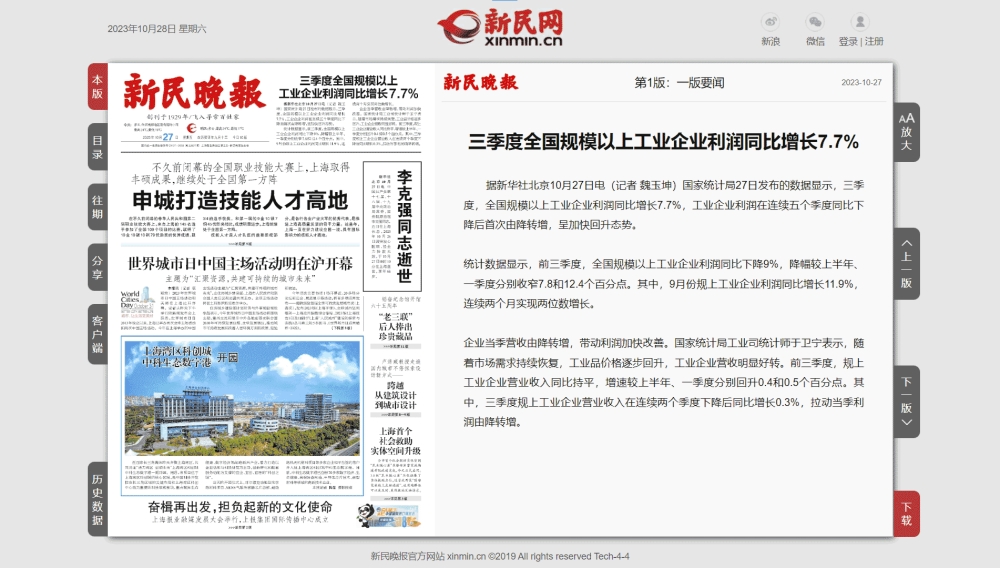The width and height of the screenshot is (1000, 568).
Task: Open the 新民网 xinmin.cn logo
Action: (x=500, y=27)
